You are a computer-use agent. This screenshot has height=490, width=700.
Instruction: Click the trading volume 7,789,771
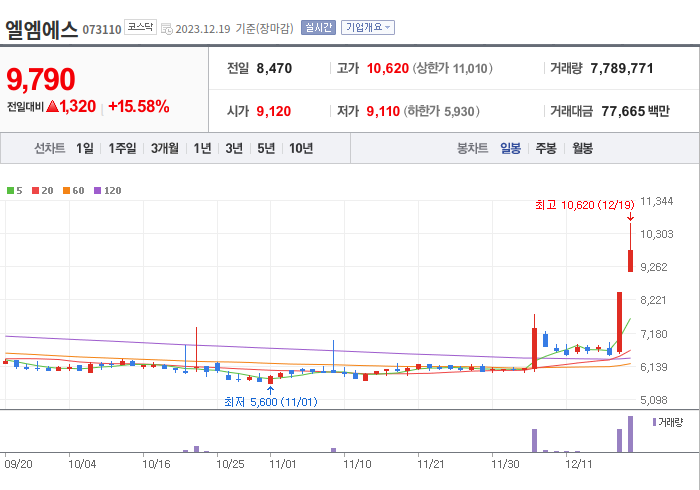coord(622,68)
